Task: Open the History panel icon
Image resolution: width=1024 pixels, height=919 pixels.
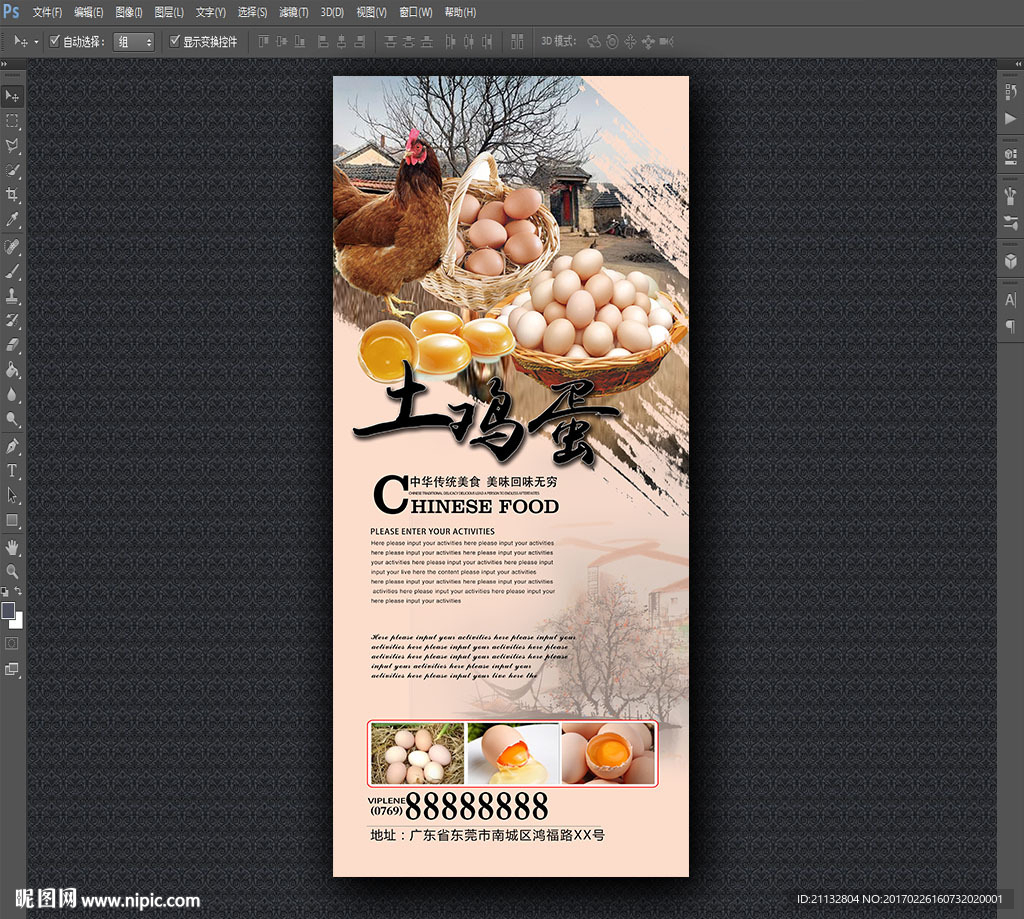Action: 1010,92
